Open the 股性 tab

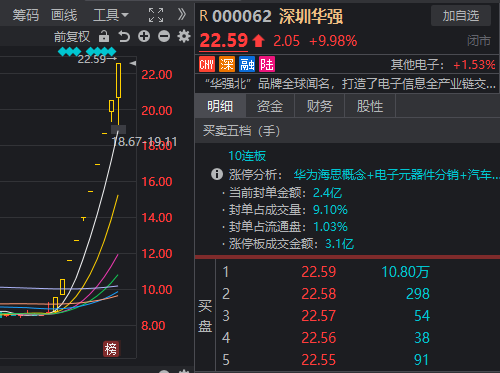370,106
